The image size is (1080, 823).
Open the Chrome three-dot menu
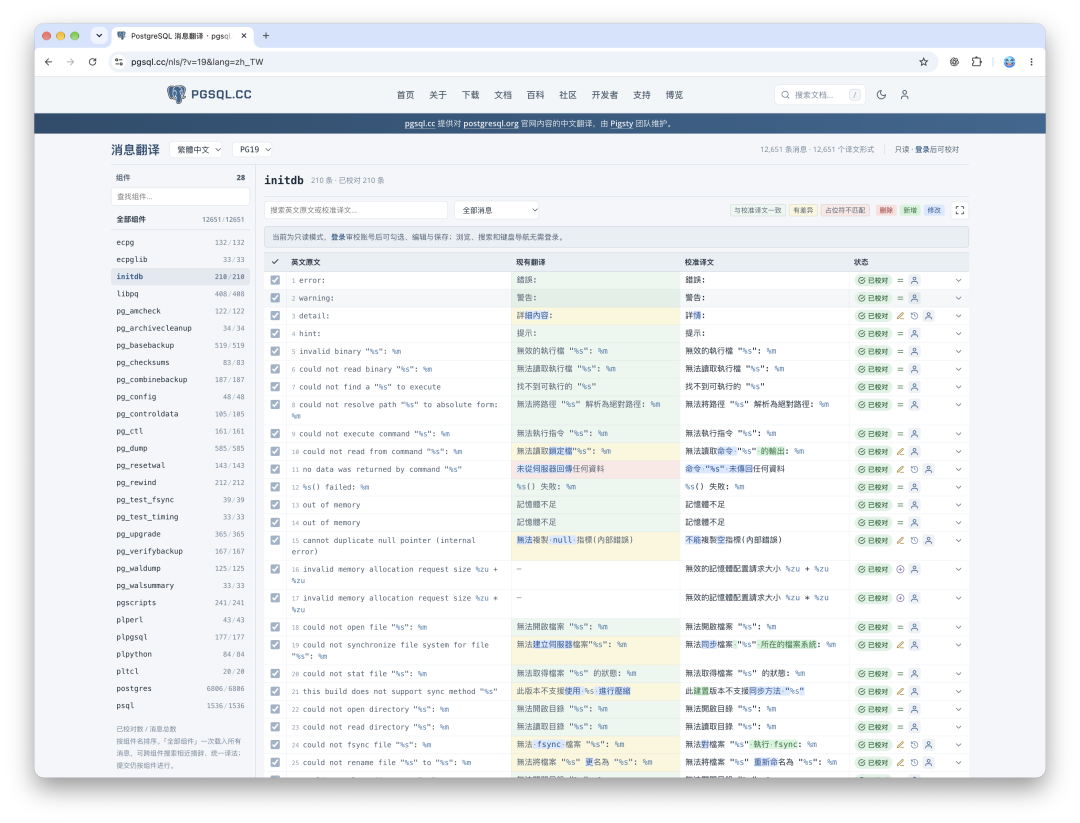point(1031,62)
